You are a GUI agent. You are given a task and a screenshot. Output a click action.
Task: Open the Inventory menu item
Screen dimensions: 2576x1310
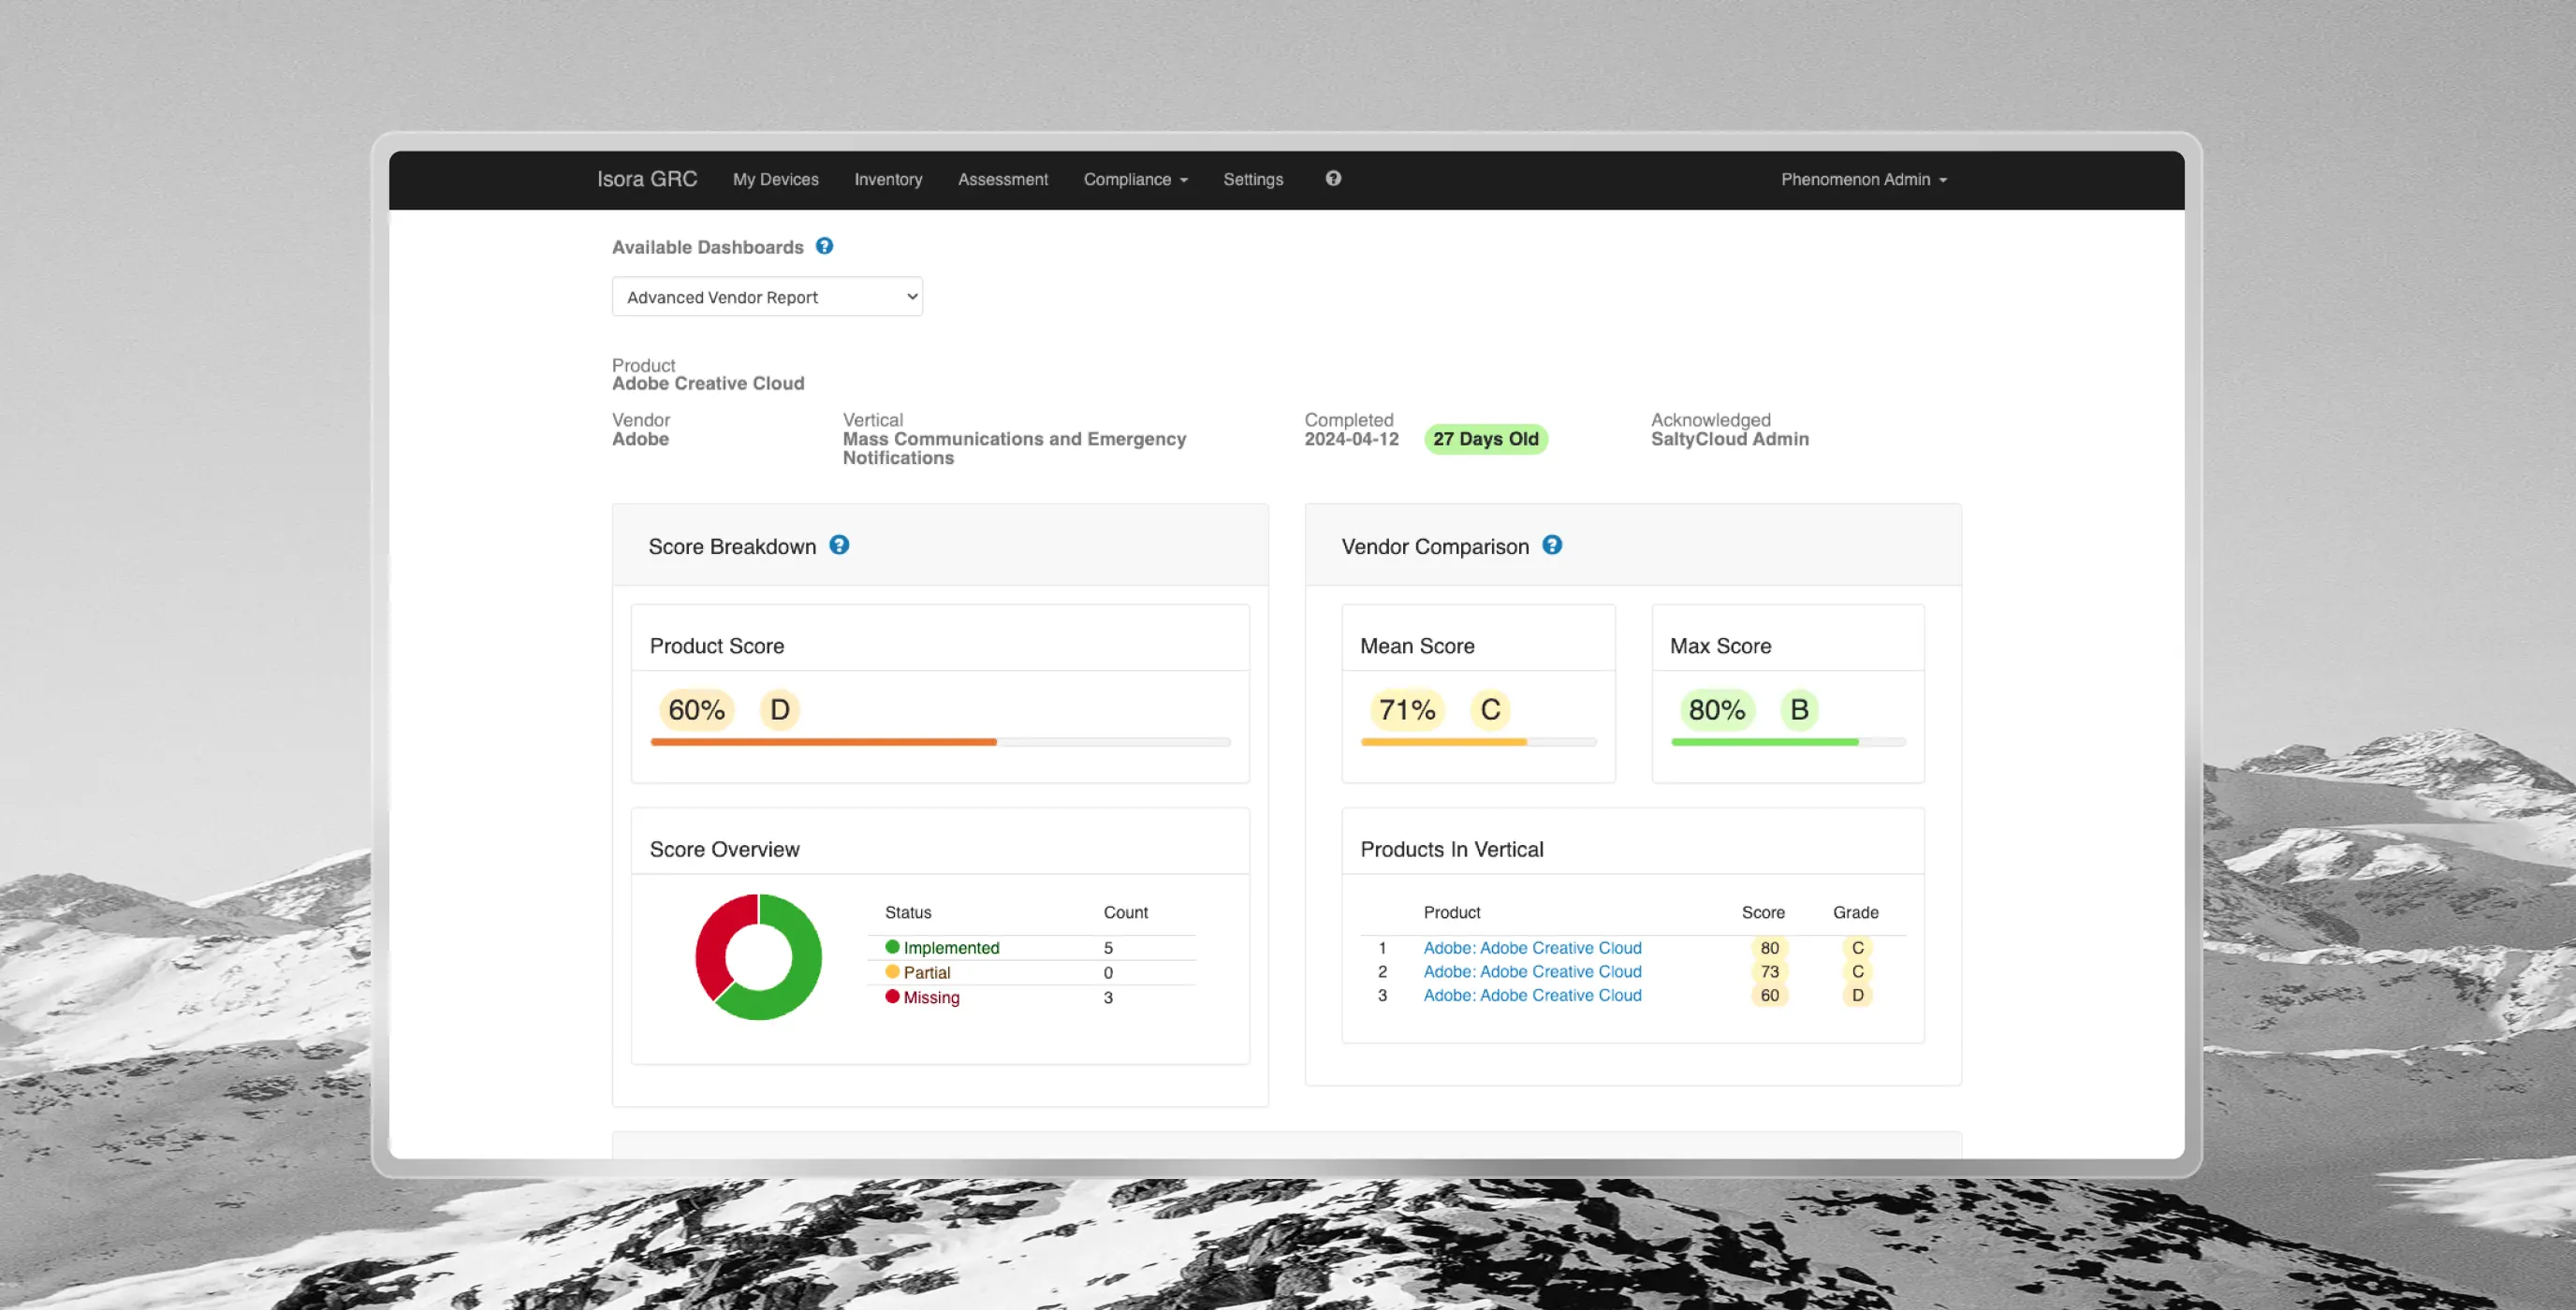tap(888, 180)
